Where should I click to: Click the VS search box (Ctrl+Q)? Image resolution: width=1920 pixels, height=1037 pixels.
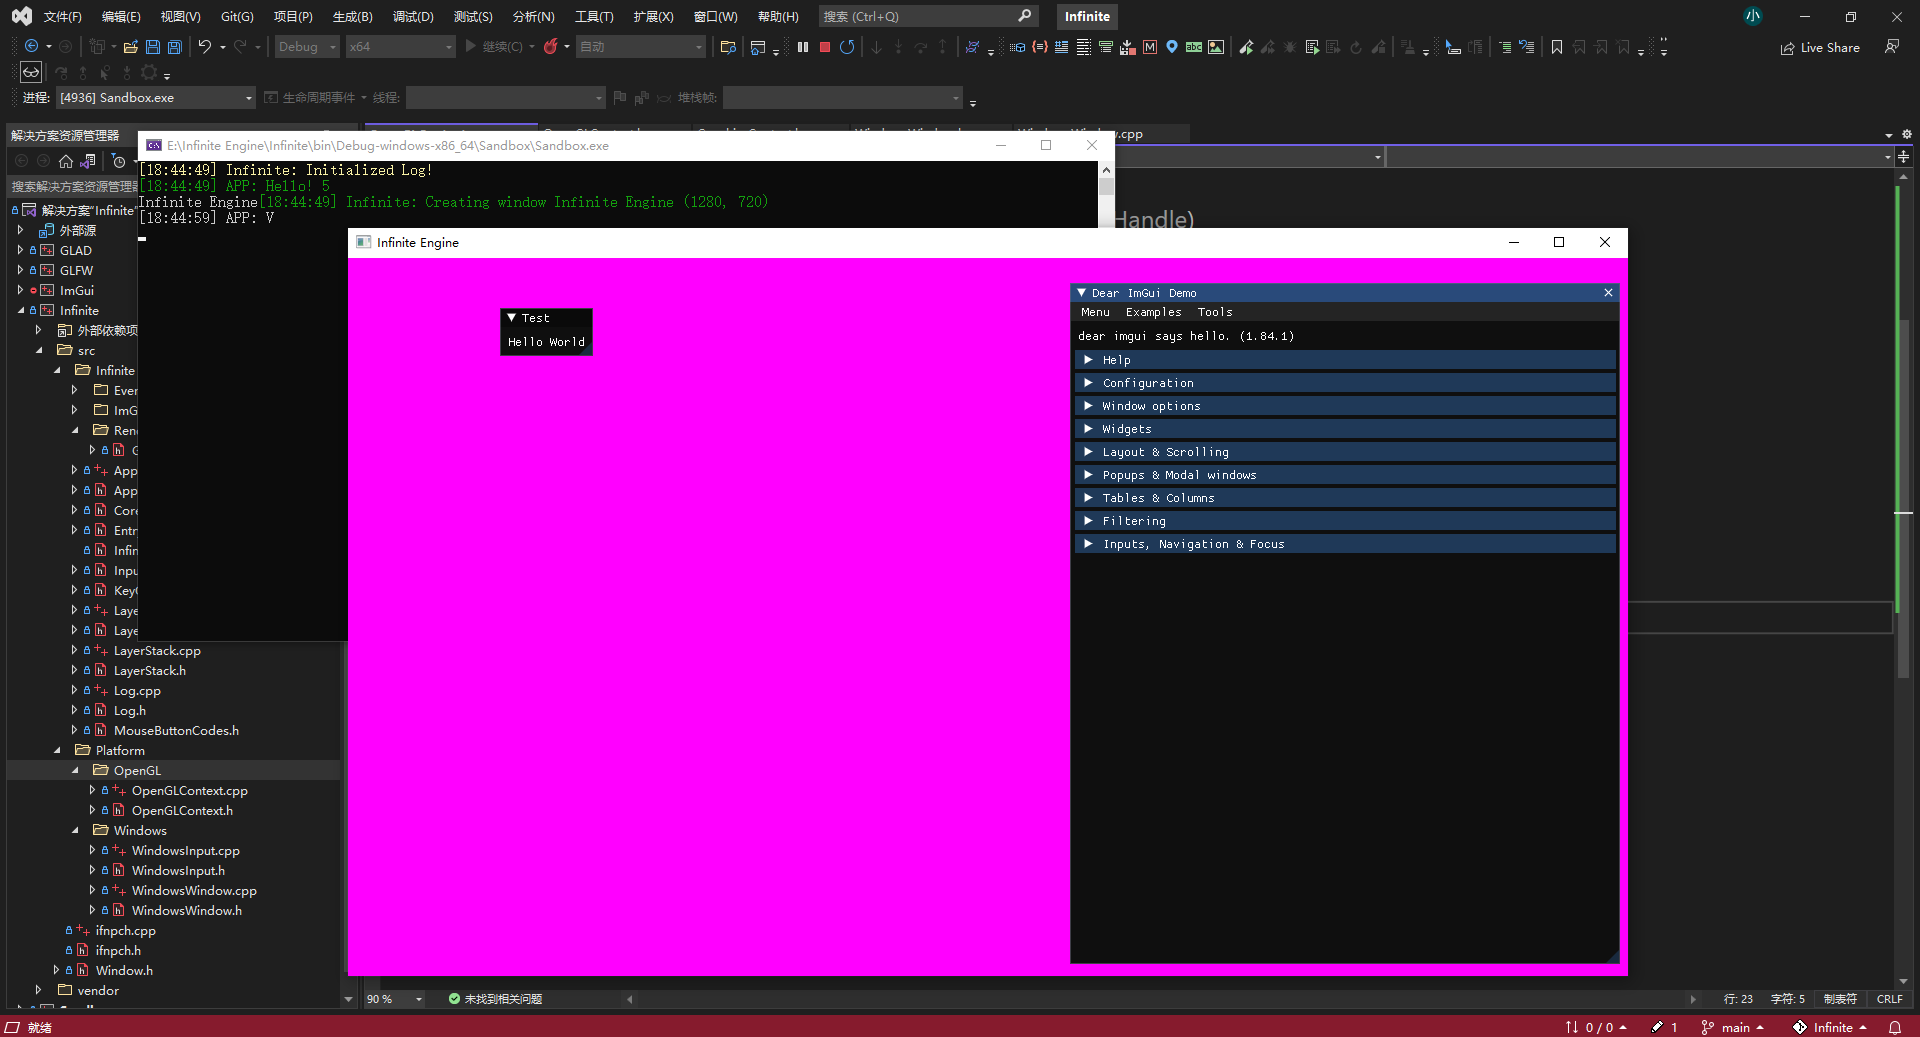coord(927,16)
